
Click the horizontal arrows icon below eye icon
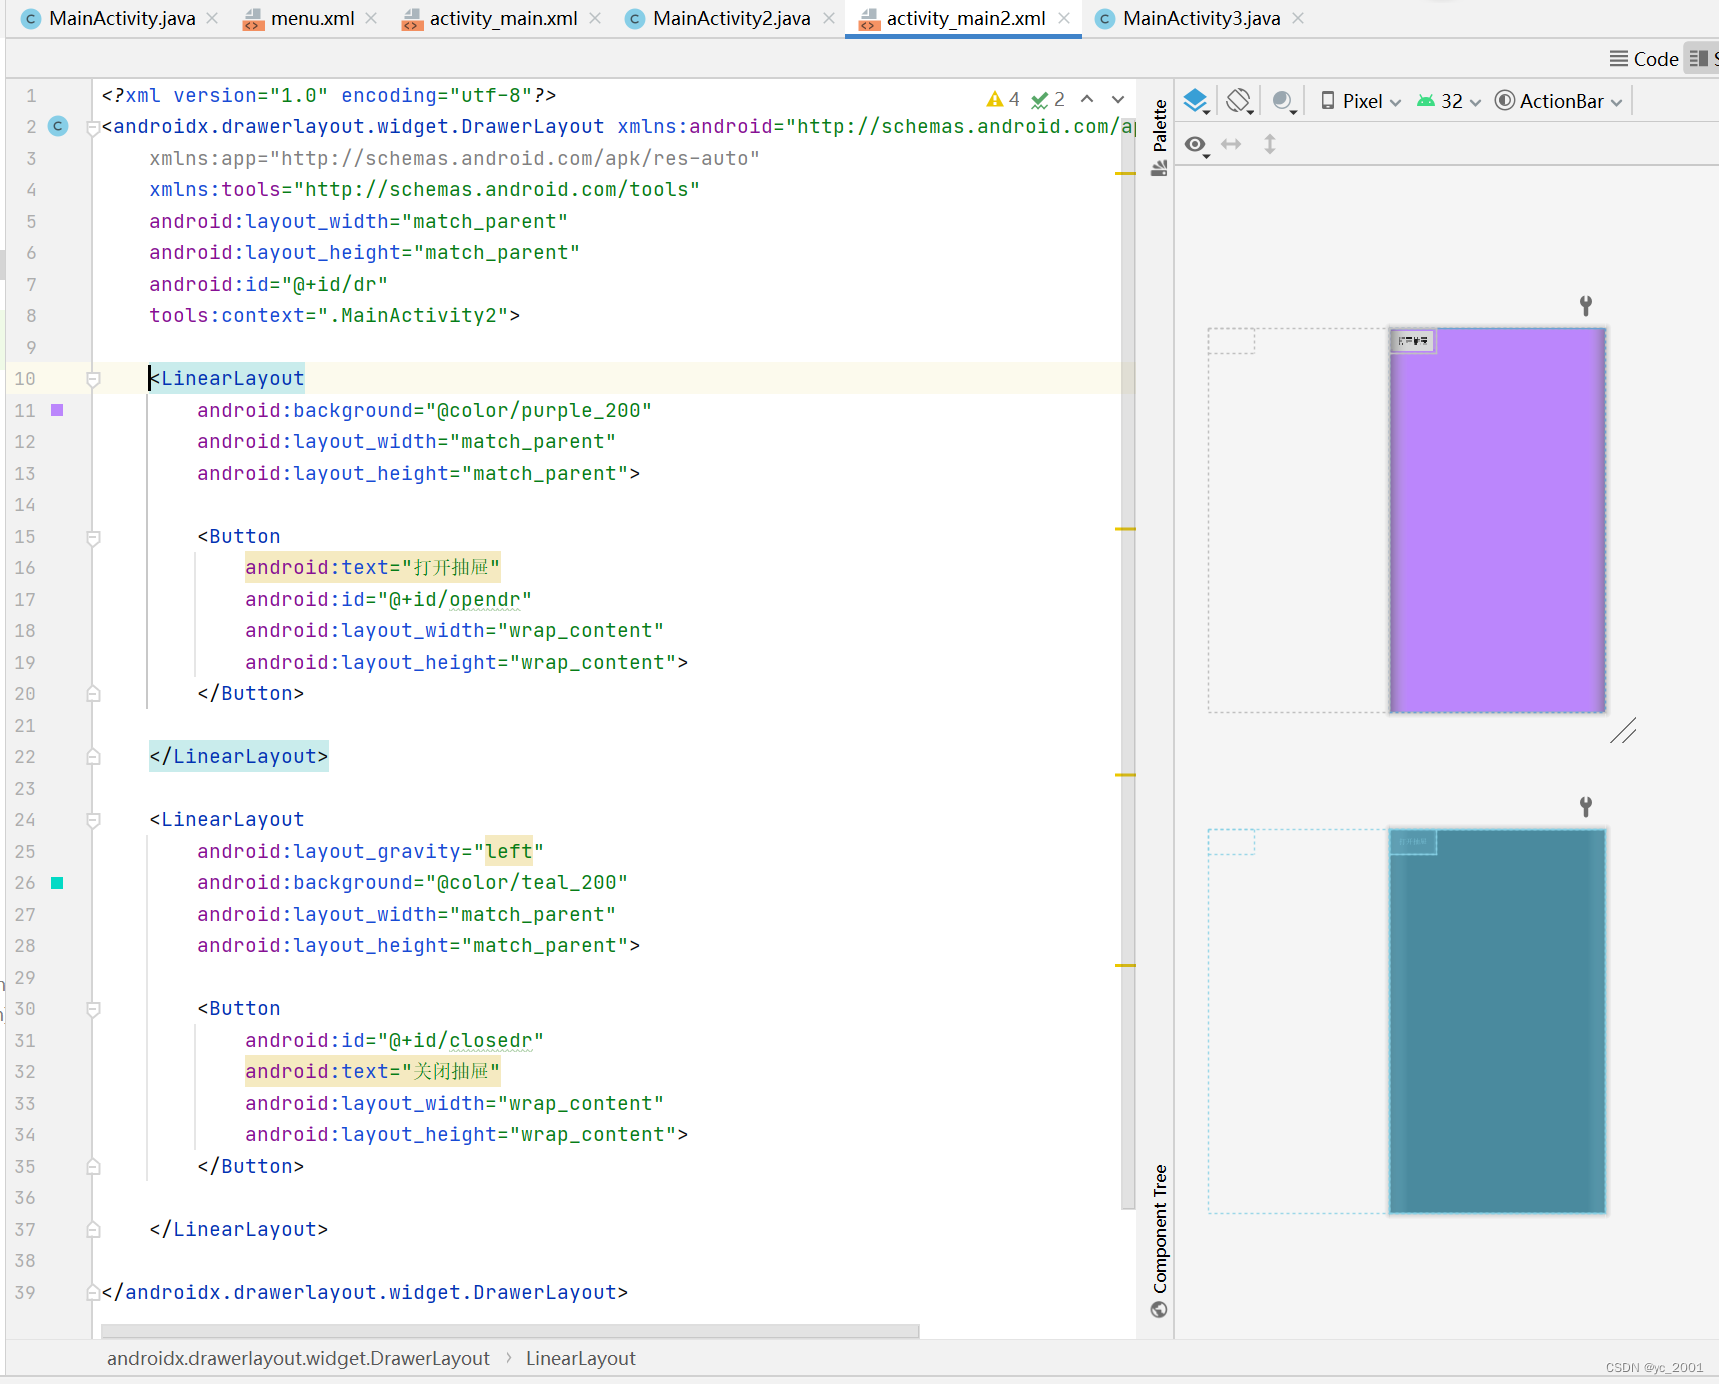[1231, 144]
